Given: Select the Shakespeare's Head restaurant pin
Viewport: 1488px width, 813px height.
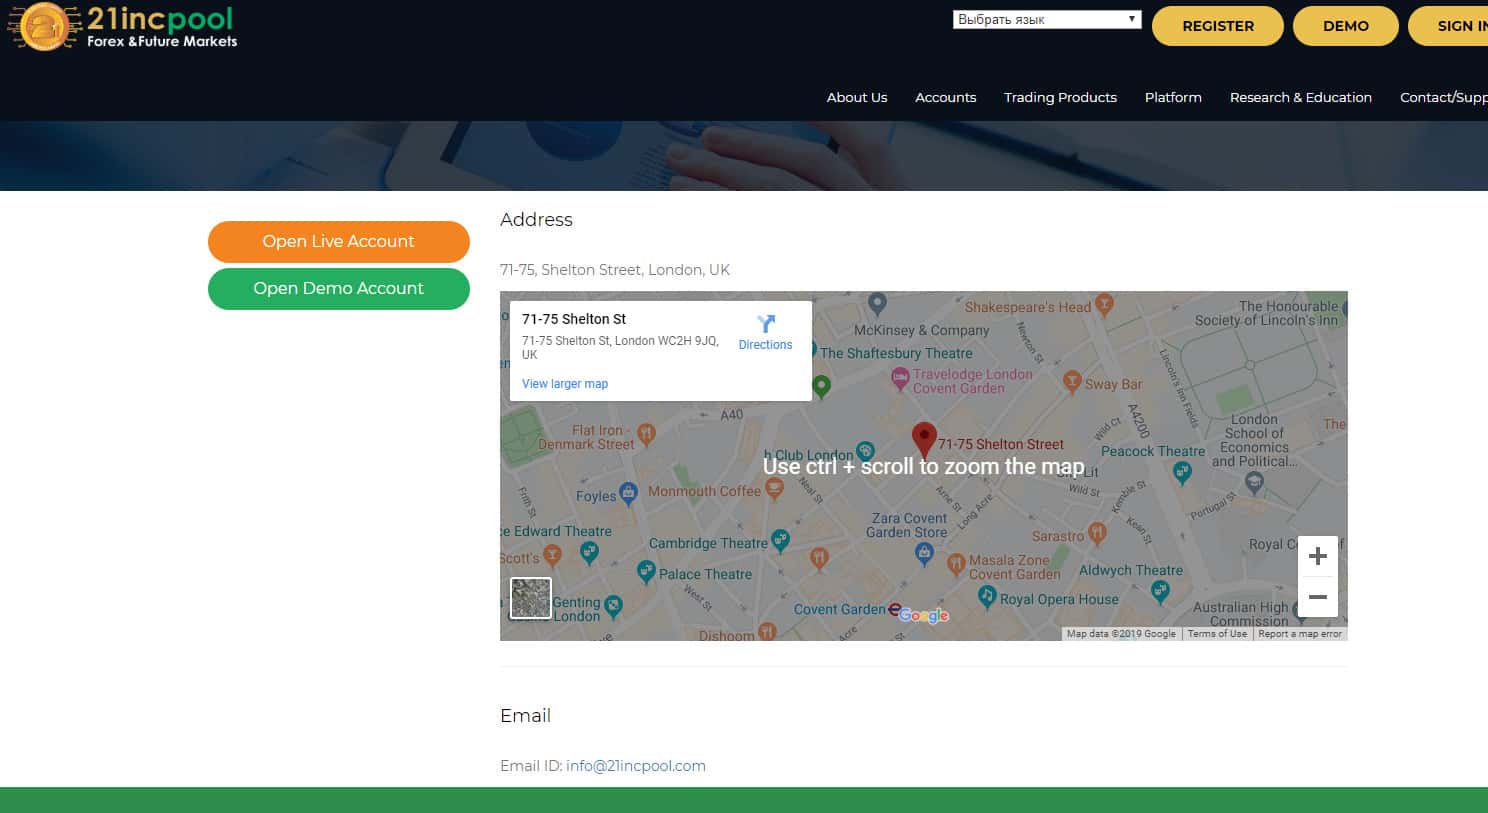Looking at the screenshot, I should pyautogui.click(x=1104, y=303).
